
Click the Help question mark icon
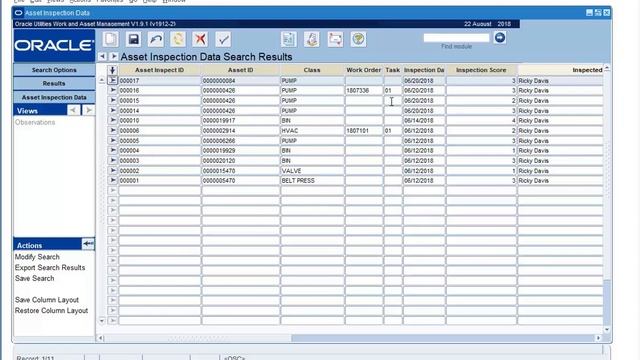tap(358, 39)
